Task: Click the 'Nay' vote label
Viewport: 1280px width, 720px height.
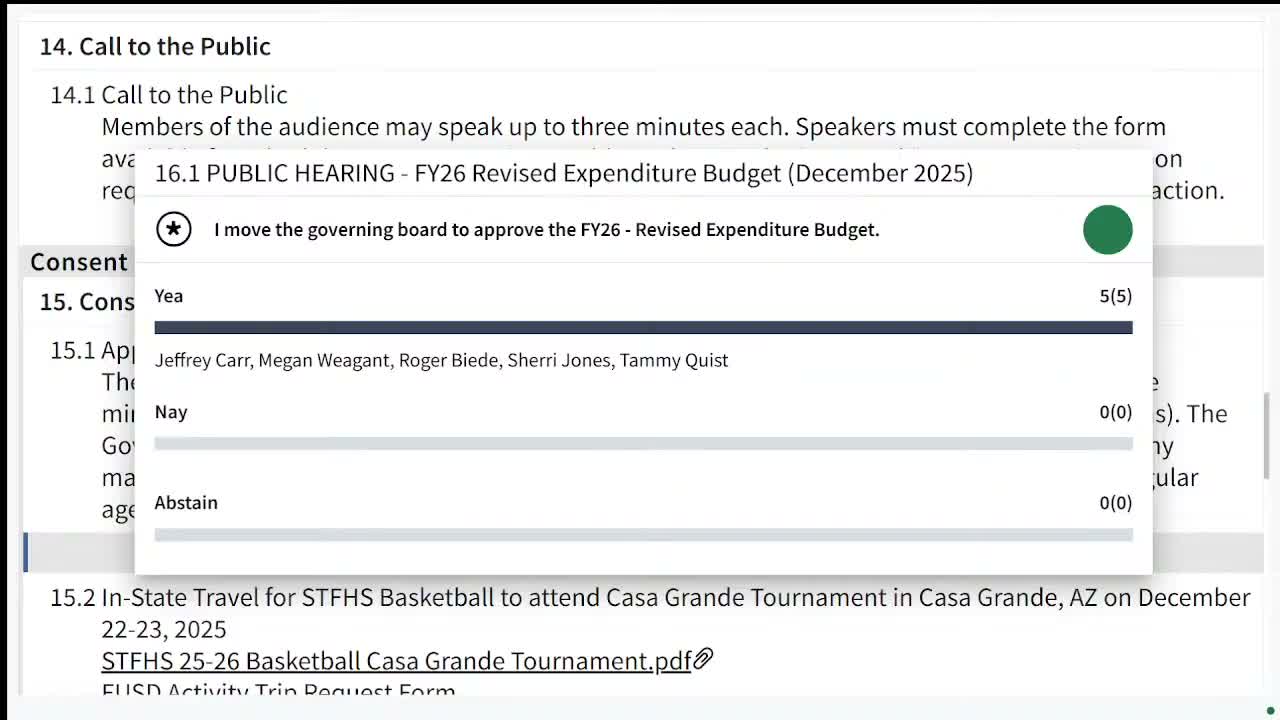Action: 171,412
